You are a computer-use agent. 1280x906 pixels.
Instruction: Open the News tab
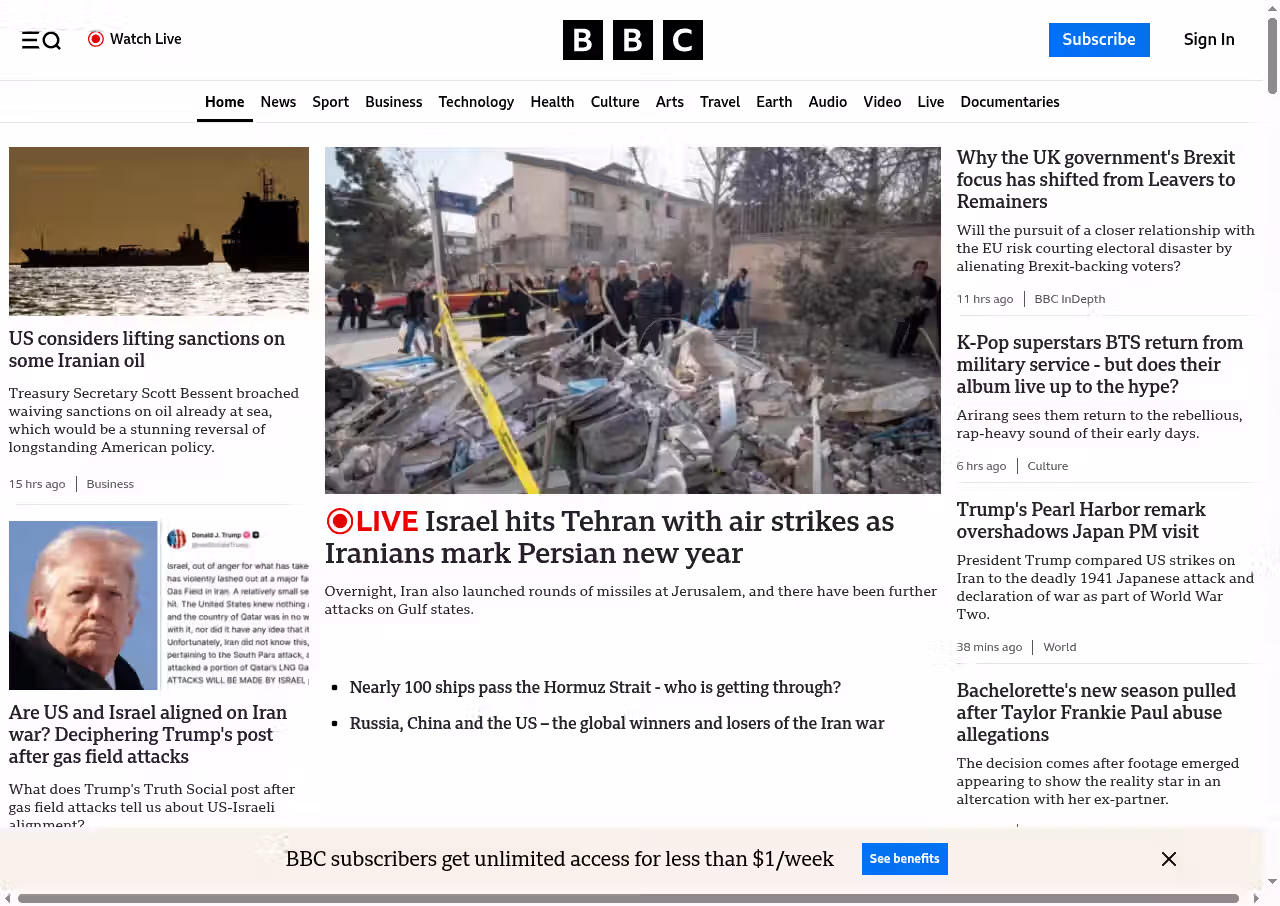tap(278, 102)
